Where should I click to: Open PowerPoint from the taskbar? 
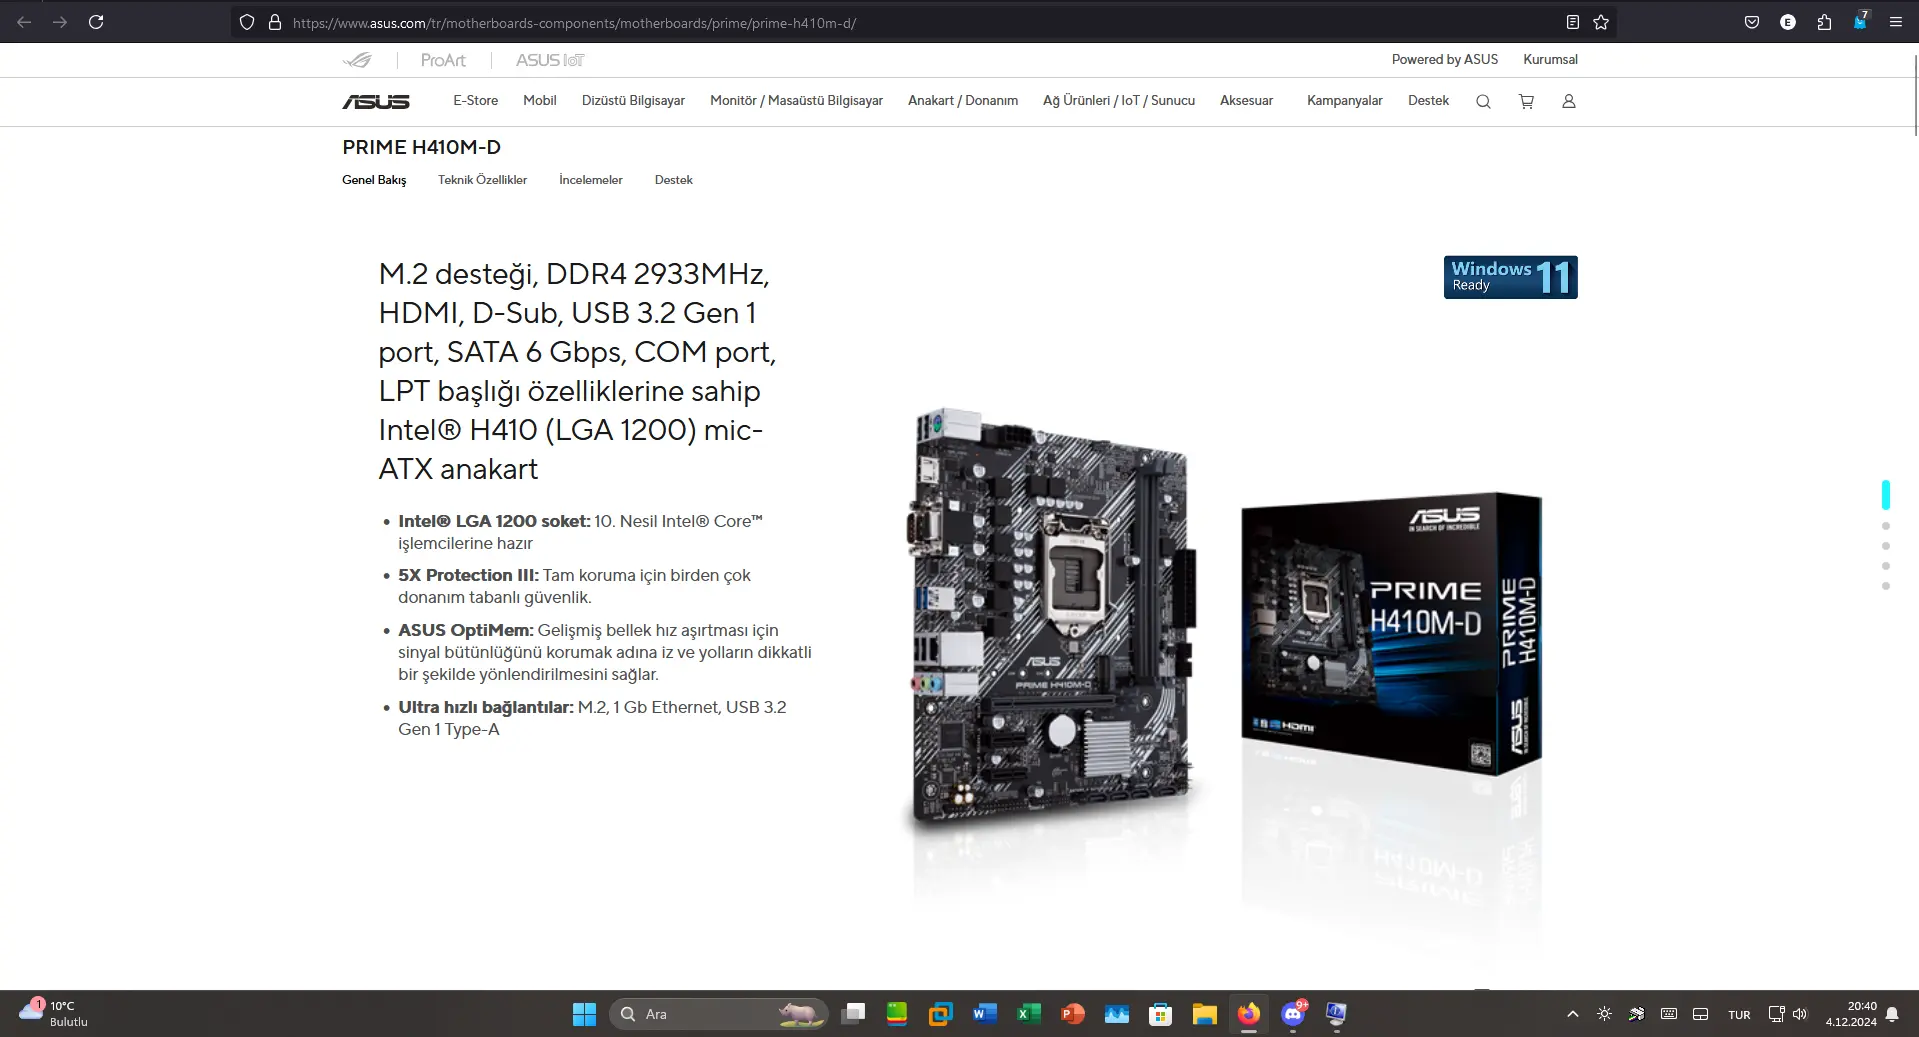click(x=1072, y=1014)
